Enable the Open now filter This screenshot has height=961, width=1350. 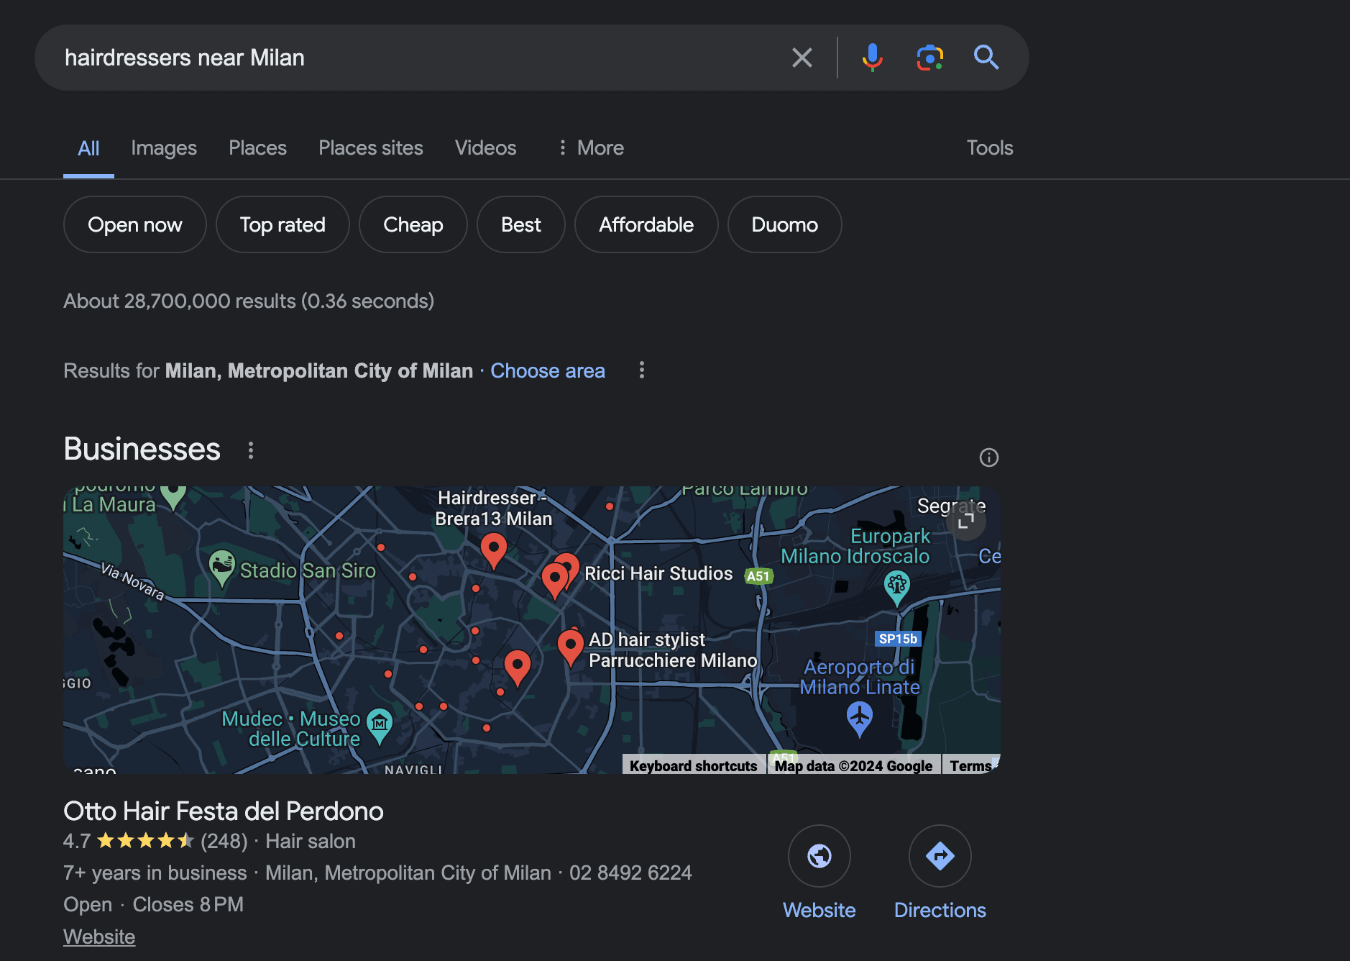click(134, 224)
